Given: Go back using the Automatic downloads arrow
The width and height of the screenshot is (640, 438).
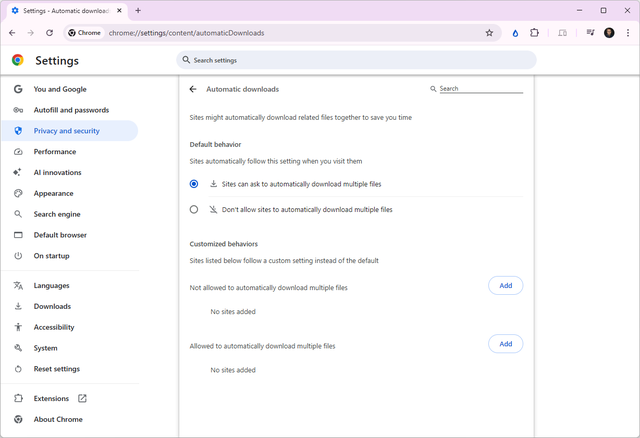Looking at the screenshot, I should (x=193, y=89).
